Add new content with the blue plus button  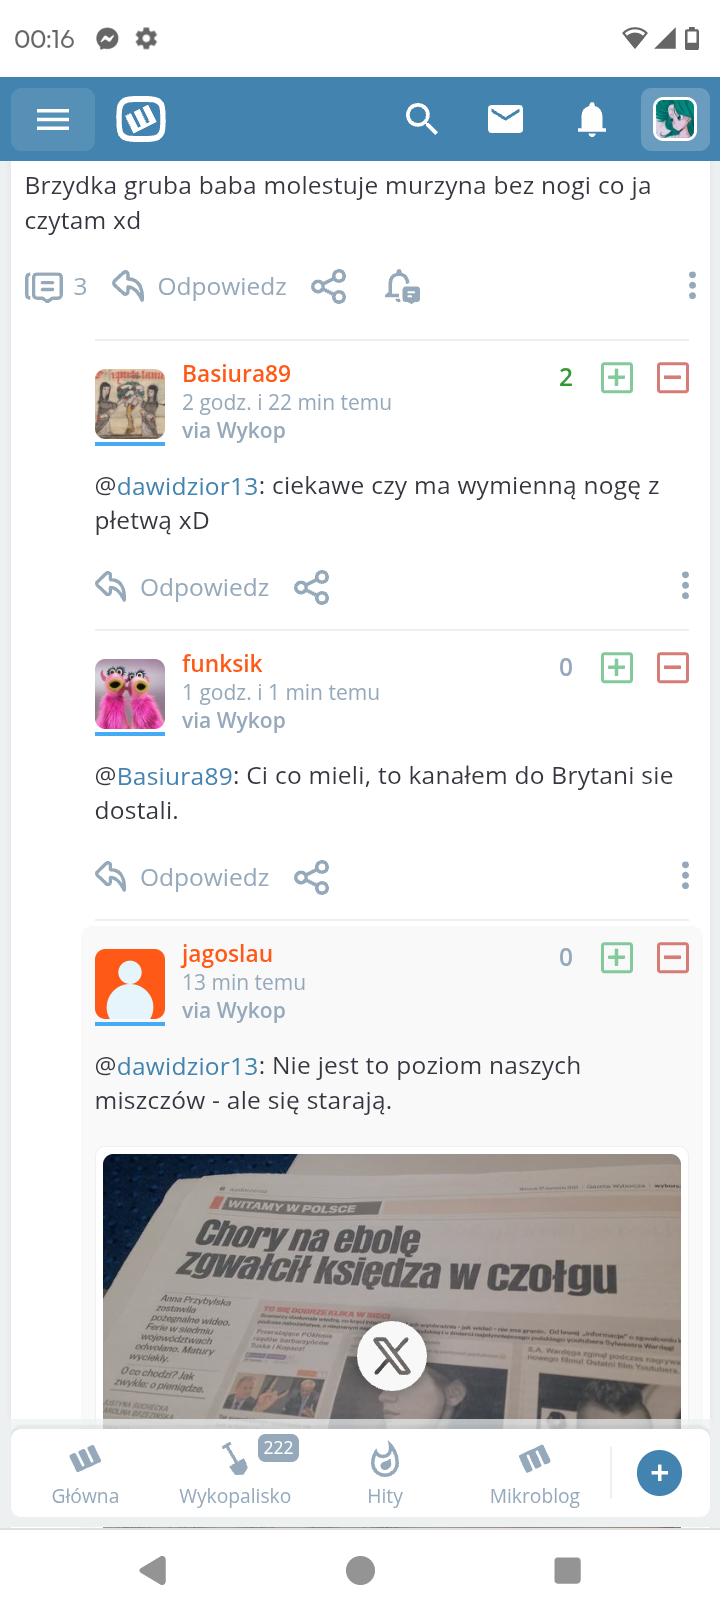click(660, 1473)
